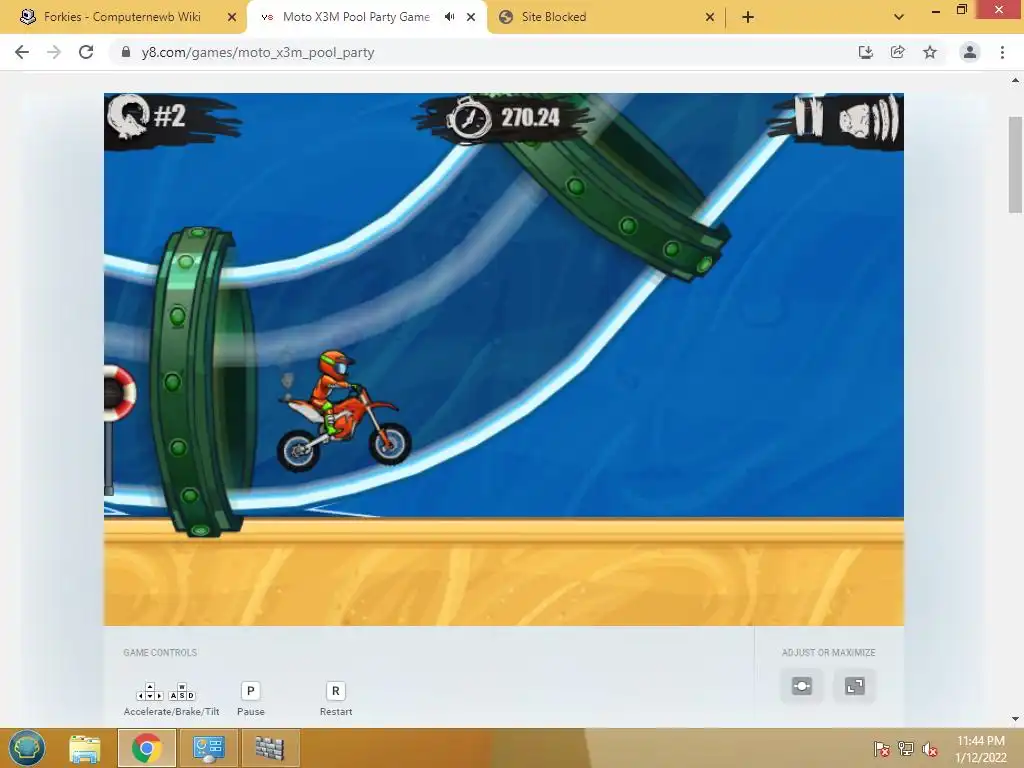Click the address bar with y8.com URL
This screenshot has width=1024, height=768.
483,52
